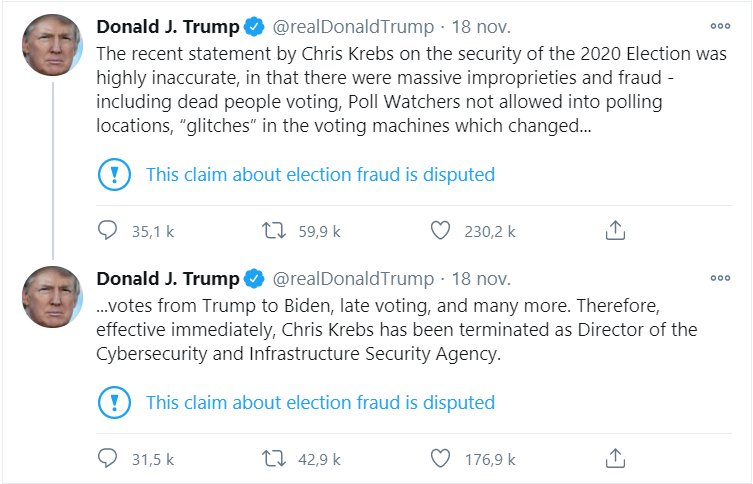This screenshot has height=484, width=753.
Task: Share the second tweet via upload icon
Action: pos(616,459)
